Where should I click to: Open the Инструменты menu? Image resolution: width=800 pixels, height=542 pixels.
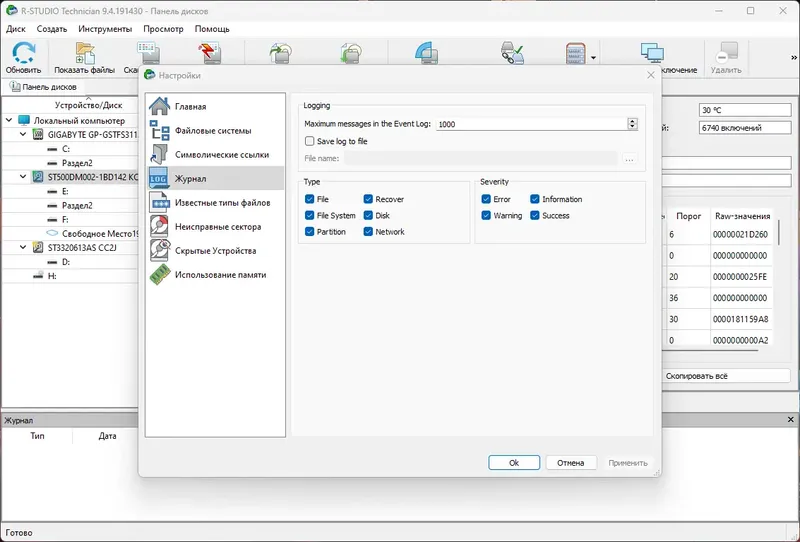pyautogui.click(x=105, y=29)
